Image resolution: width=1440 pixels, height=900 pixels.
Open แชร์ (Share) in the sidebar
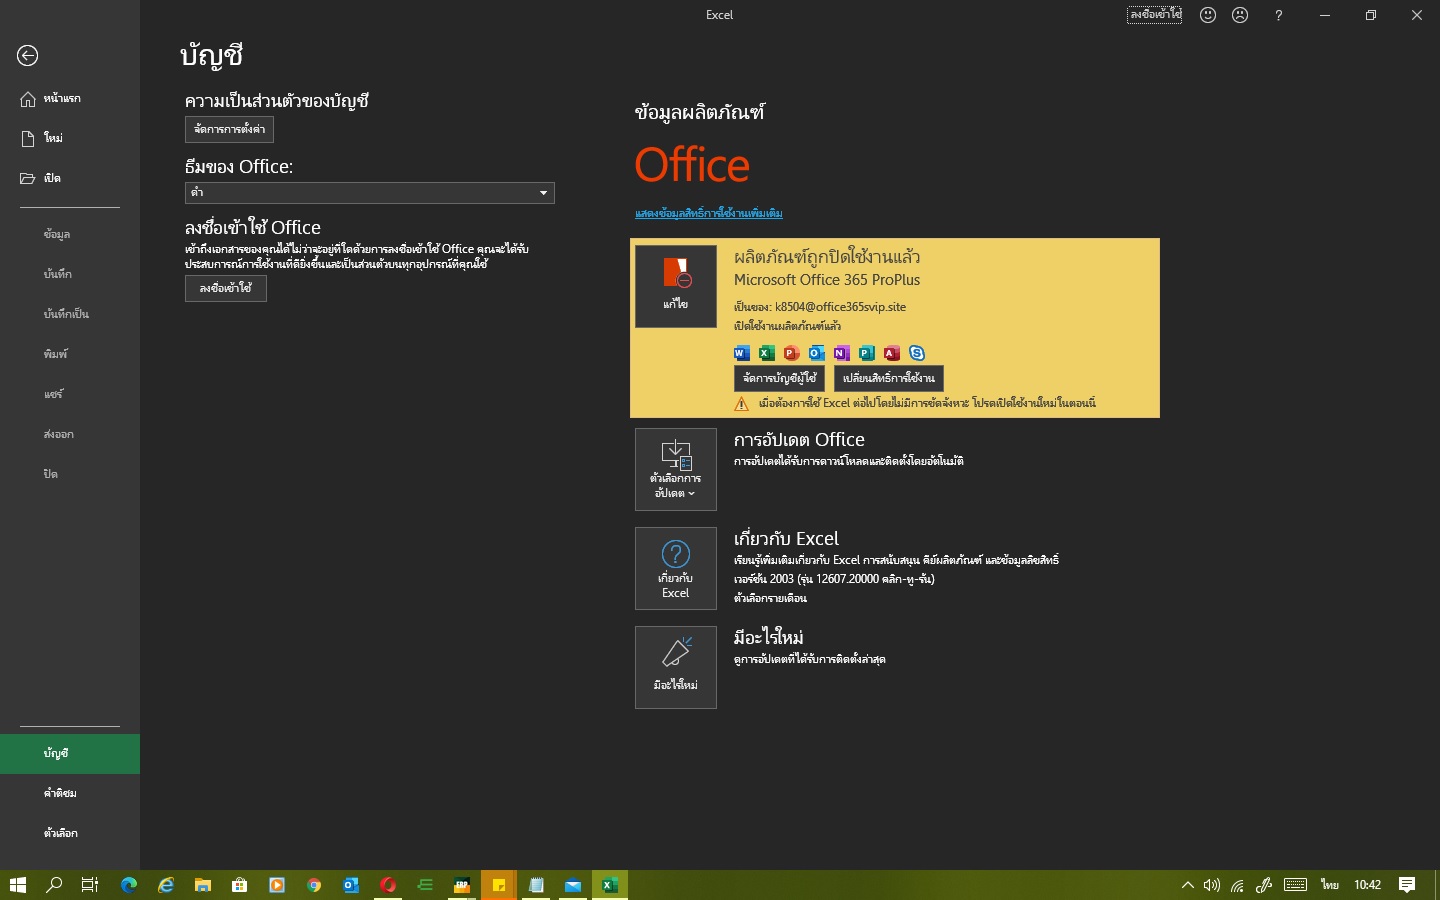click(x=70, y=394)
